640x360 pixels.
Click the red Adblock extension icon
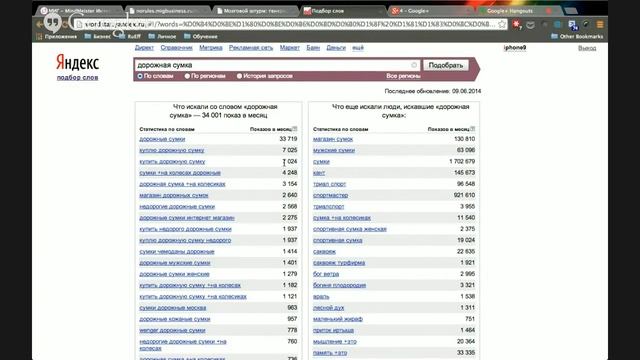click(517, 24)
